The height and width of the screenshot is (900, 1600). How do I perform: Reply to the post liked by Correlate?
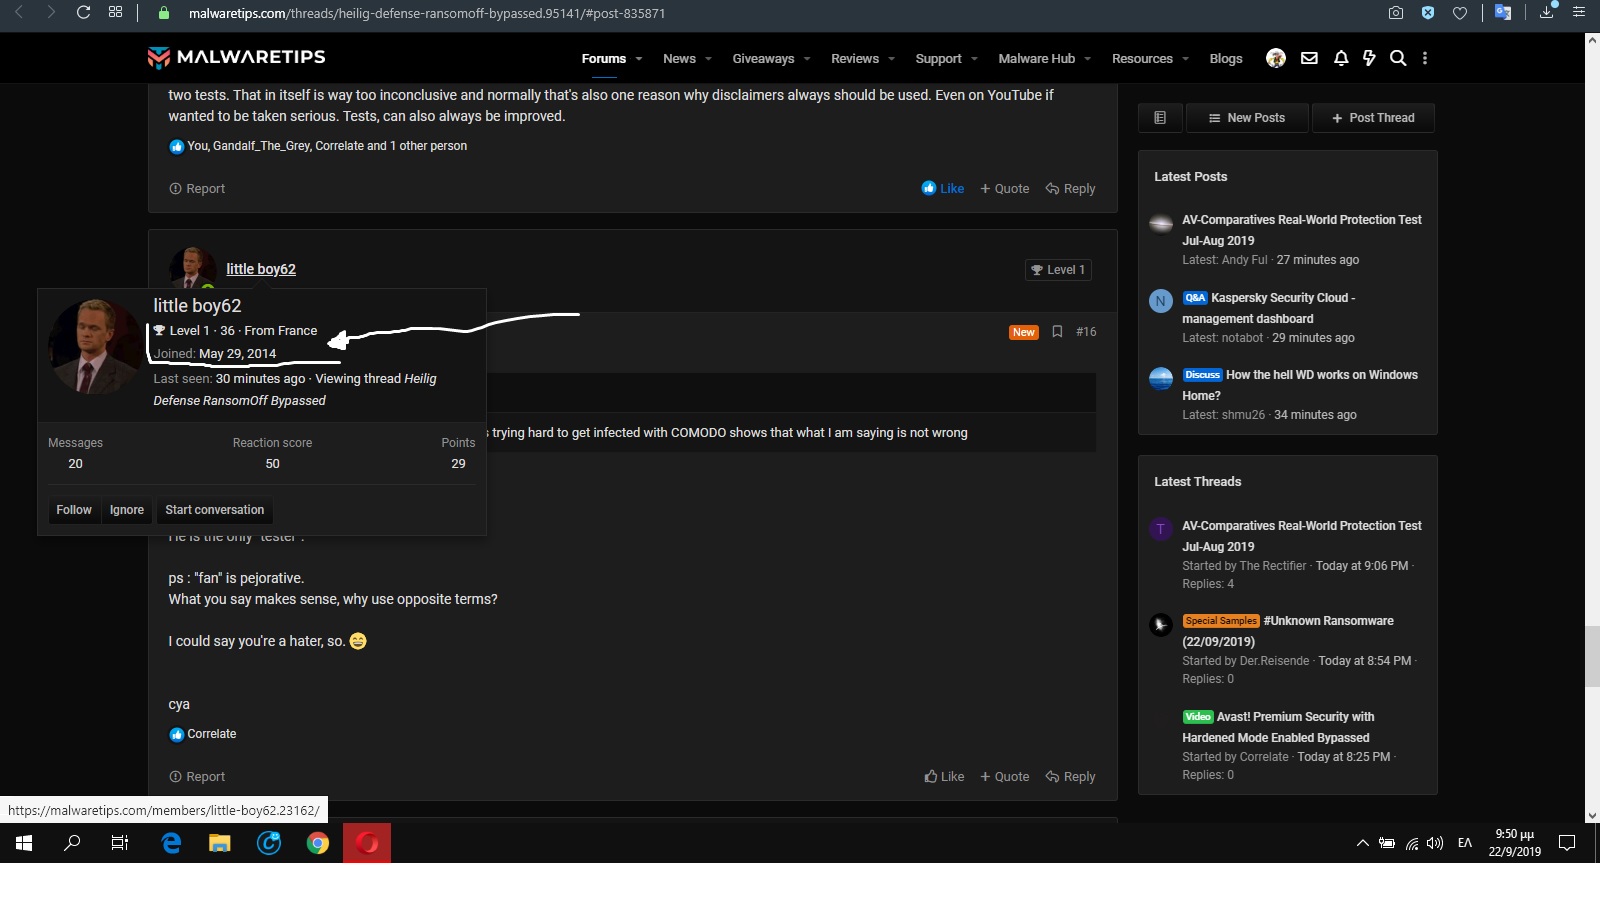click(x=1070, y=777)
